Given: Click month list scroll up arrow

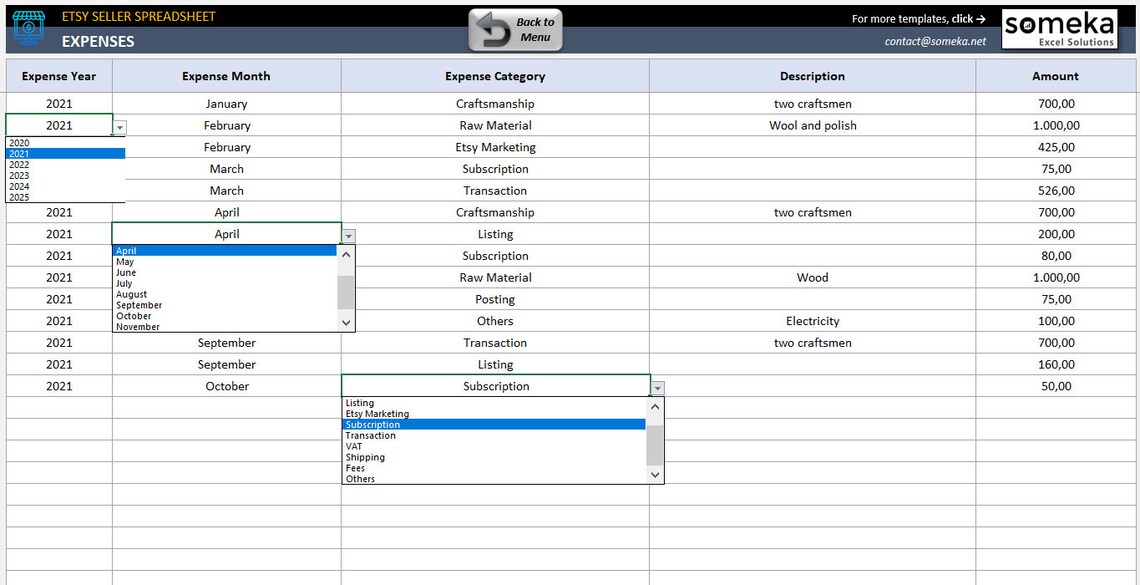Looking at the screenshot, I should [x=346, y=254].
